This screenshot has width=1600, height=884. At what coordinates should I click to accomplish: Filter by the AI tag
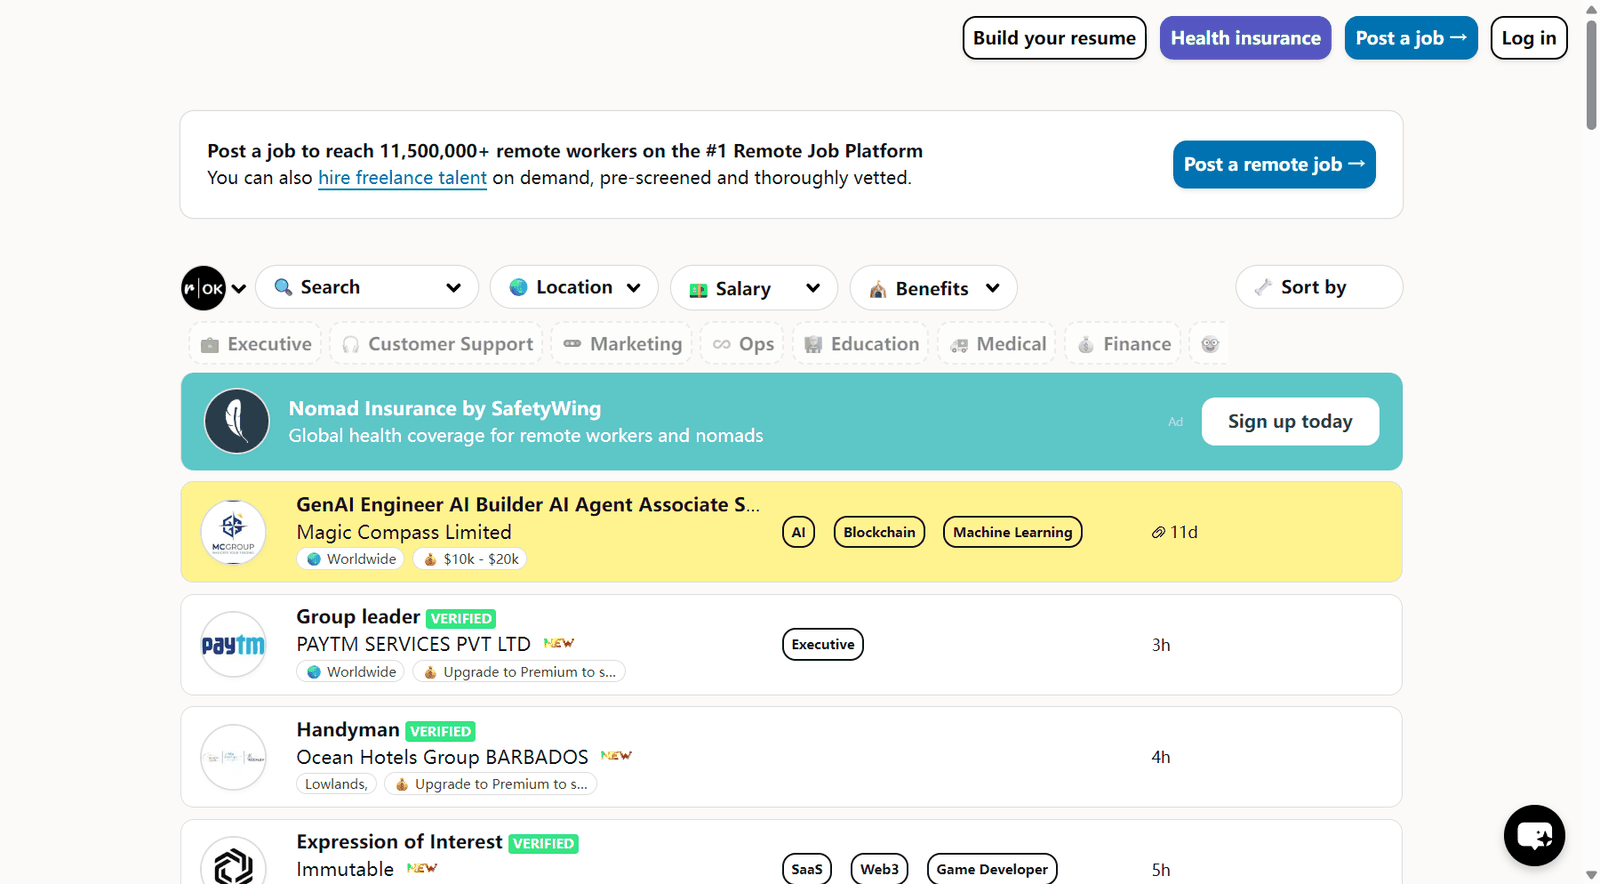pyautogui.click(x=798, y=532)
